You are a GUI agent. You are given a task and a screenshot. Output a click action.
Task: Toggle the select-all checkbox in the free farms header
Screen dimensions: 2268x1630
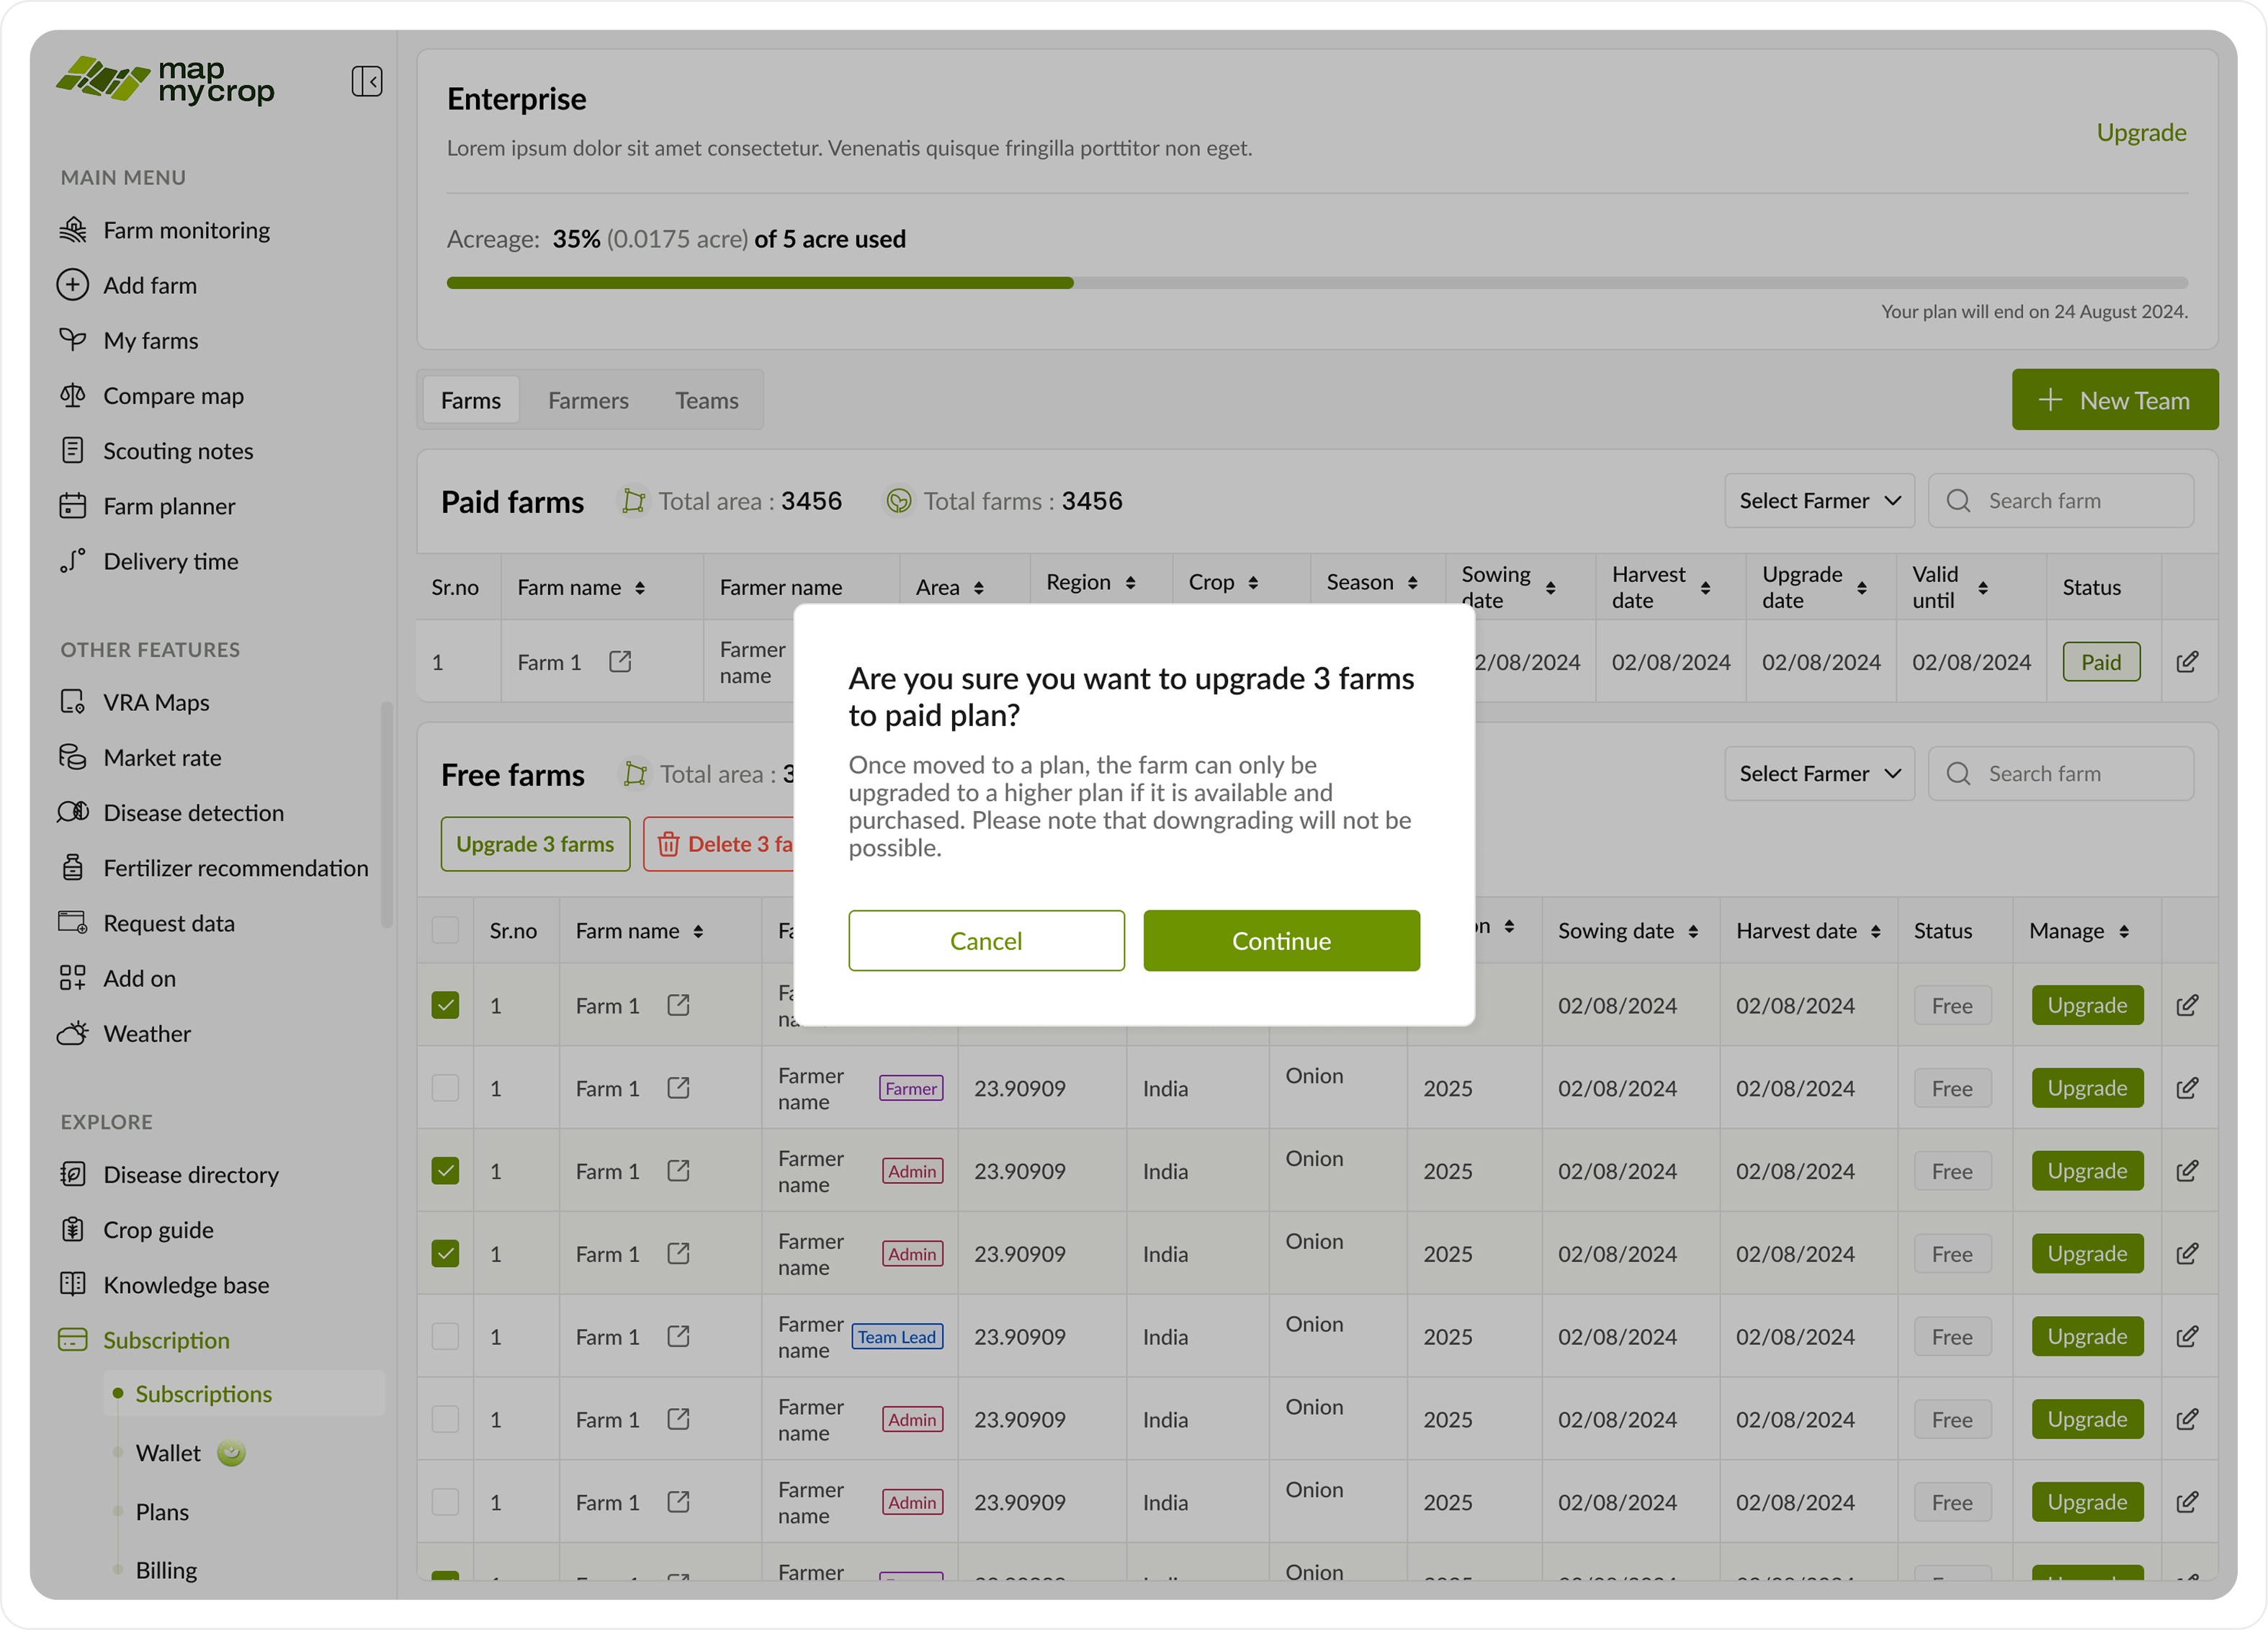click(445, 930)
